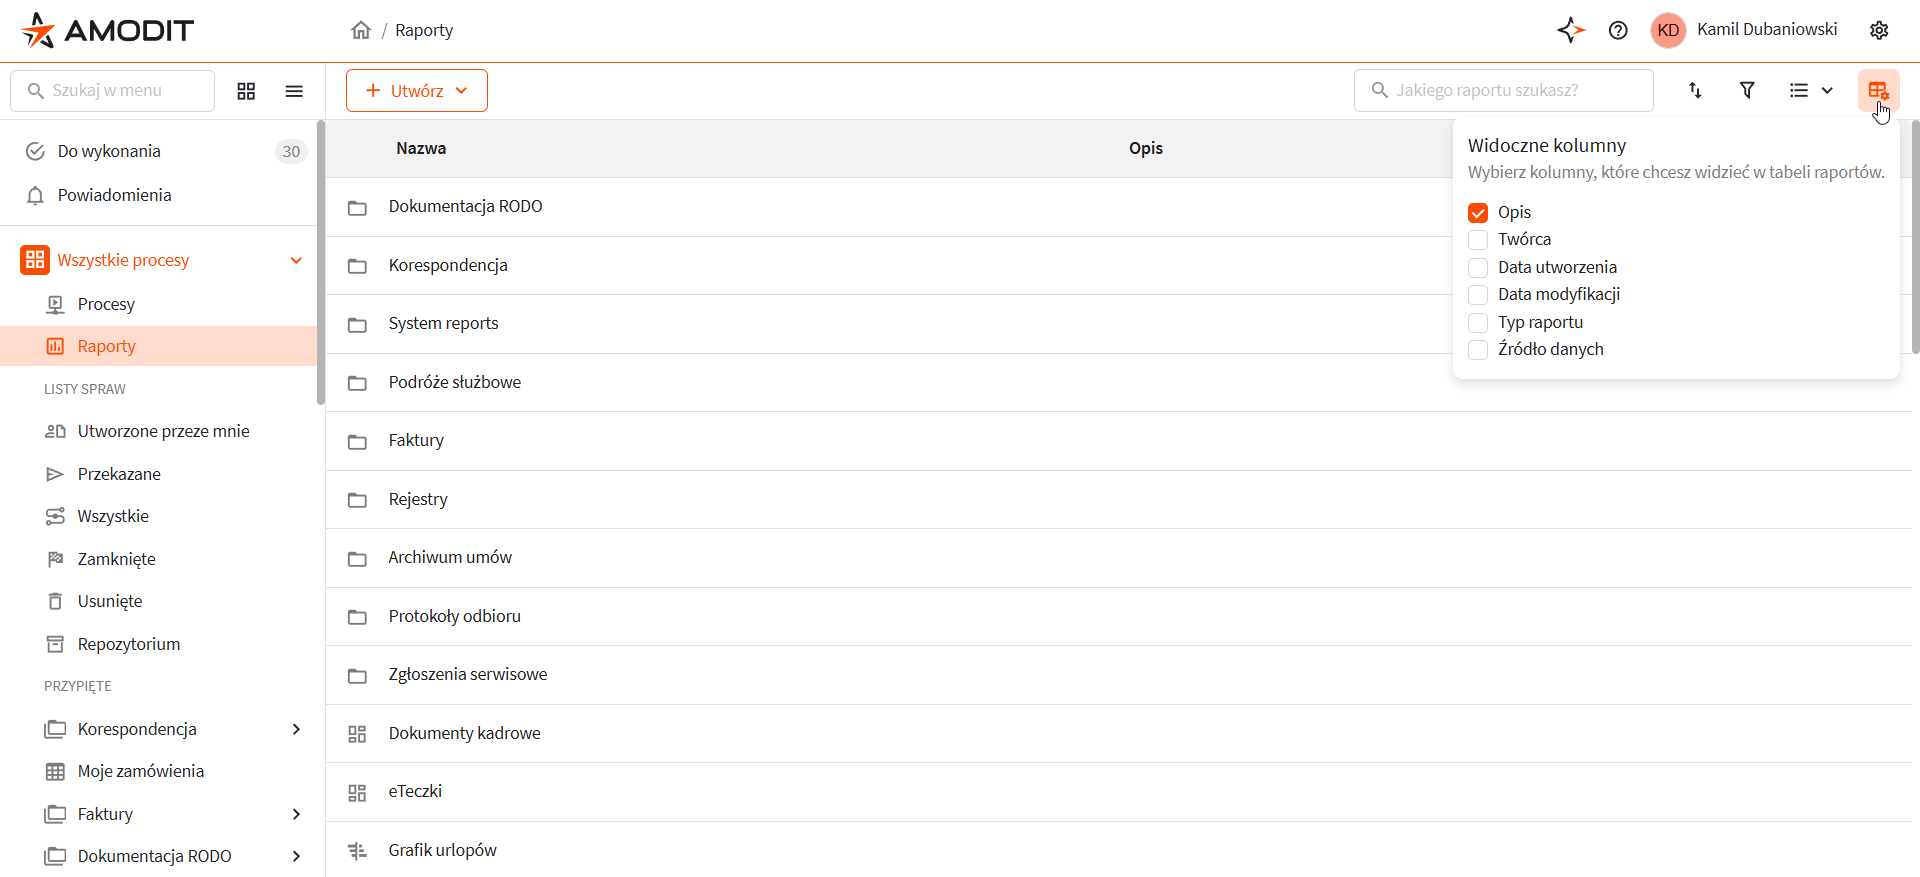
Task: Open settings gear icon in header
Action: (x=1879, y=30)
